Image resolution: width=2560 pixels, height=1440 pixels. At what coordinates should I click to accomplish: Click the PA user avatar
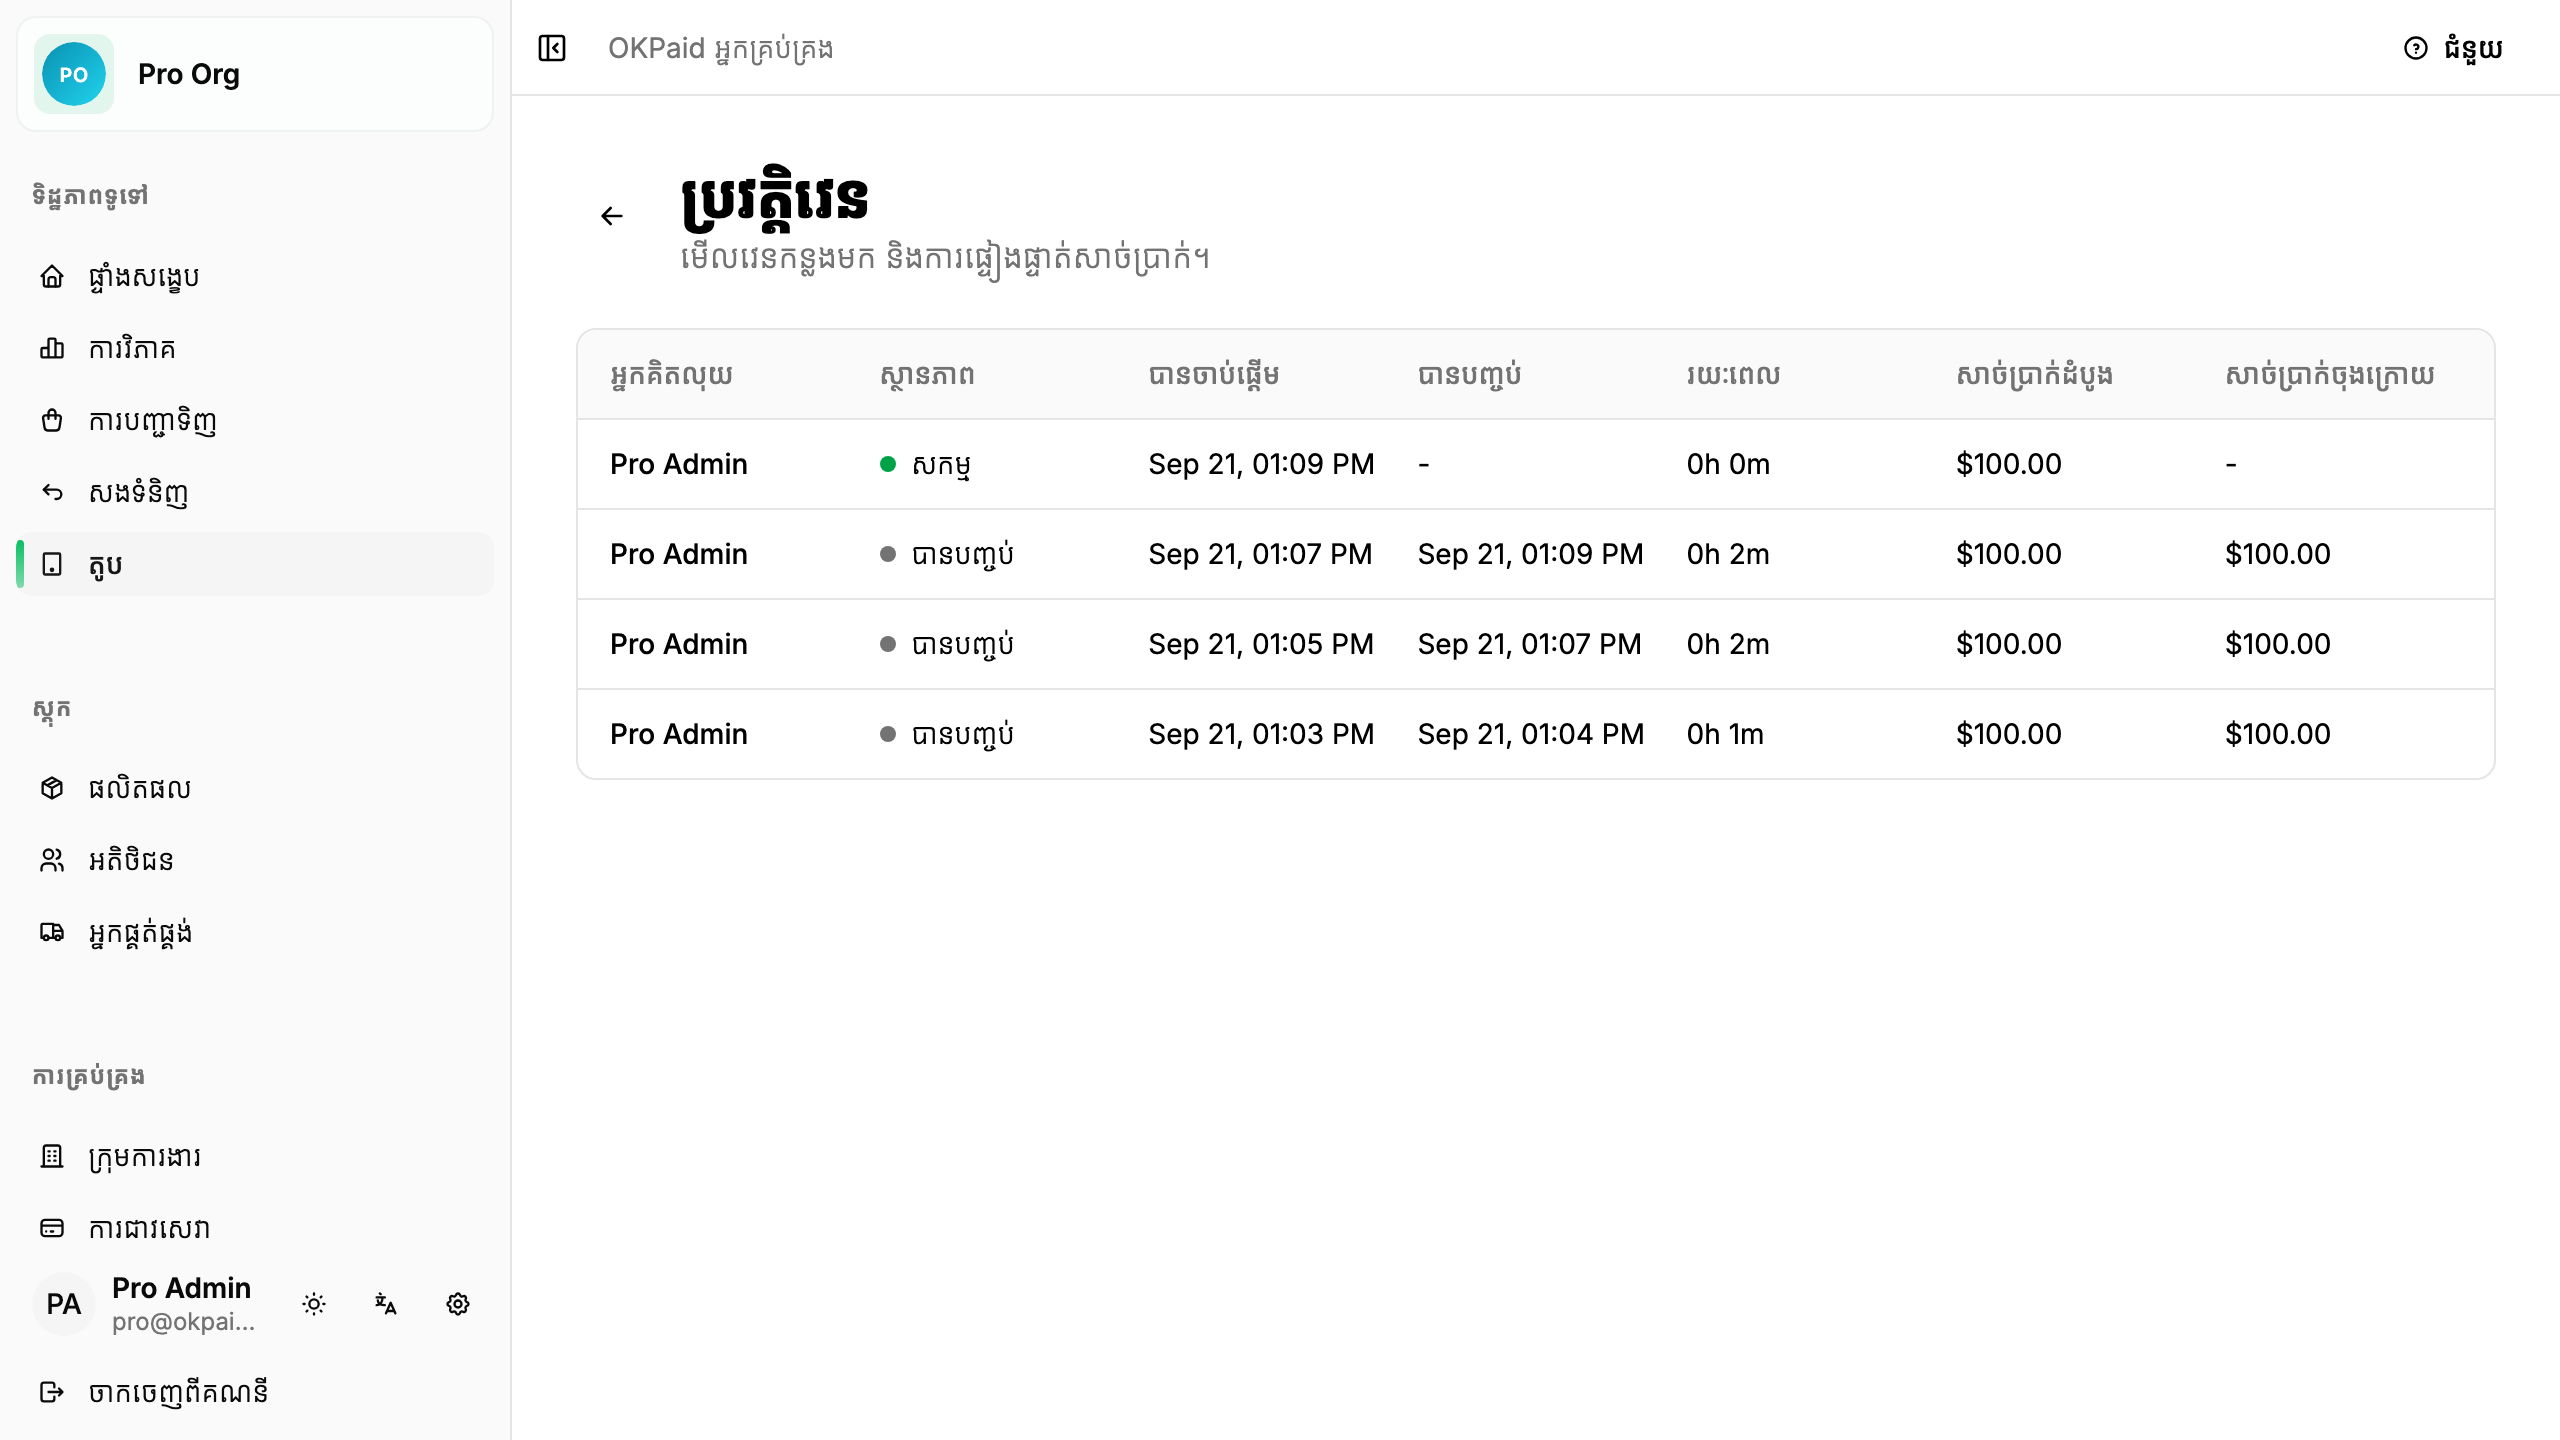click(64, 1304)
